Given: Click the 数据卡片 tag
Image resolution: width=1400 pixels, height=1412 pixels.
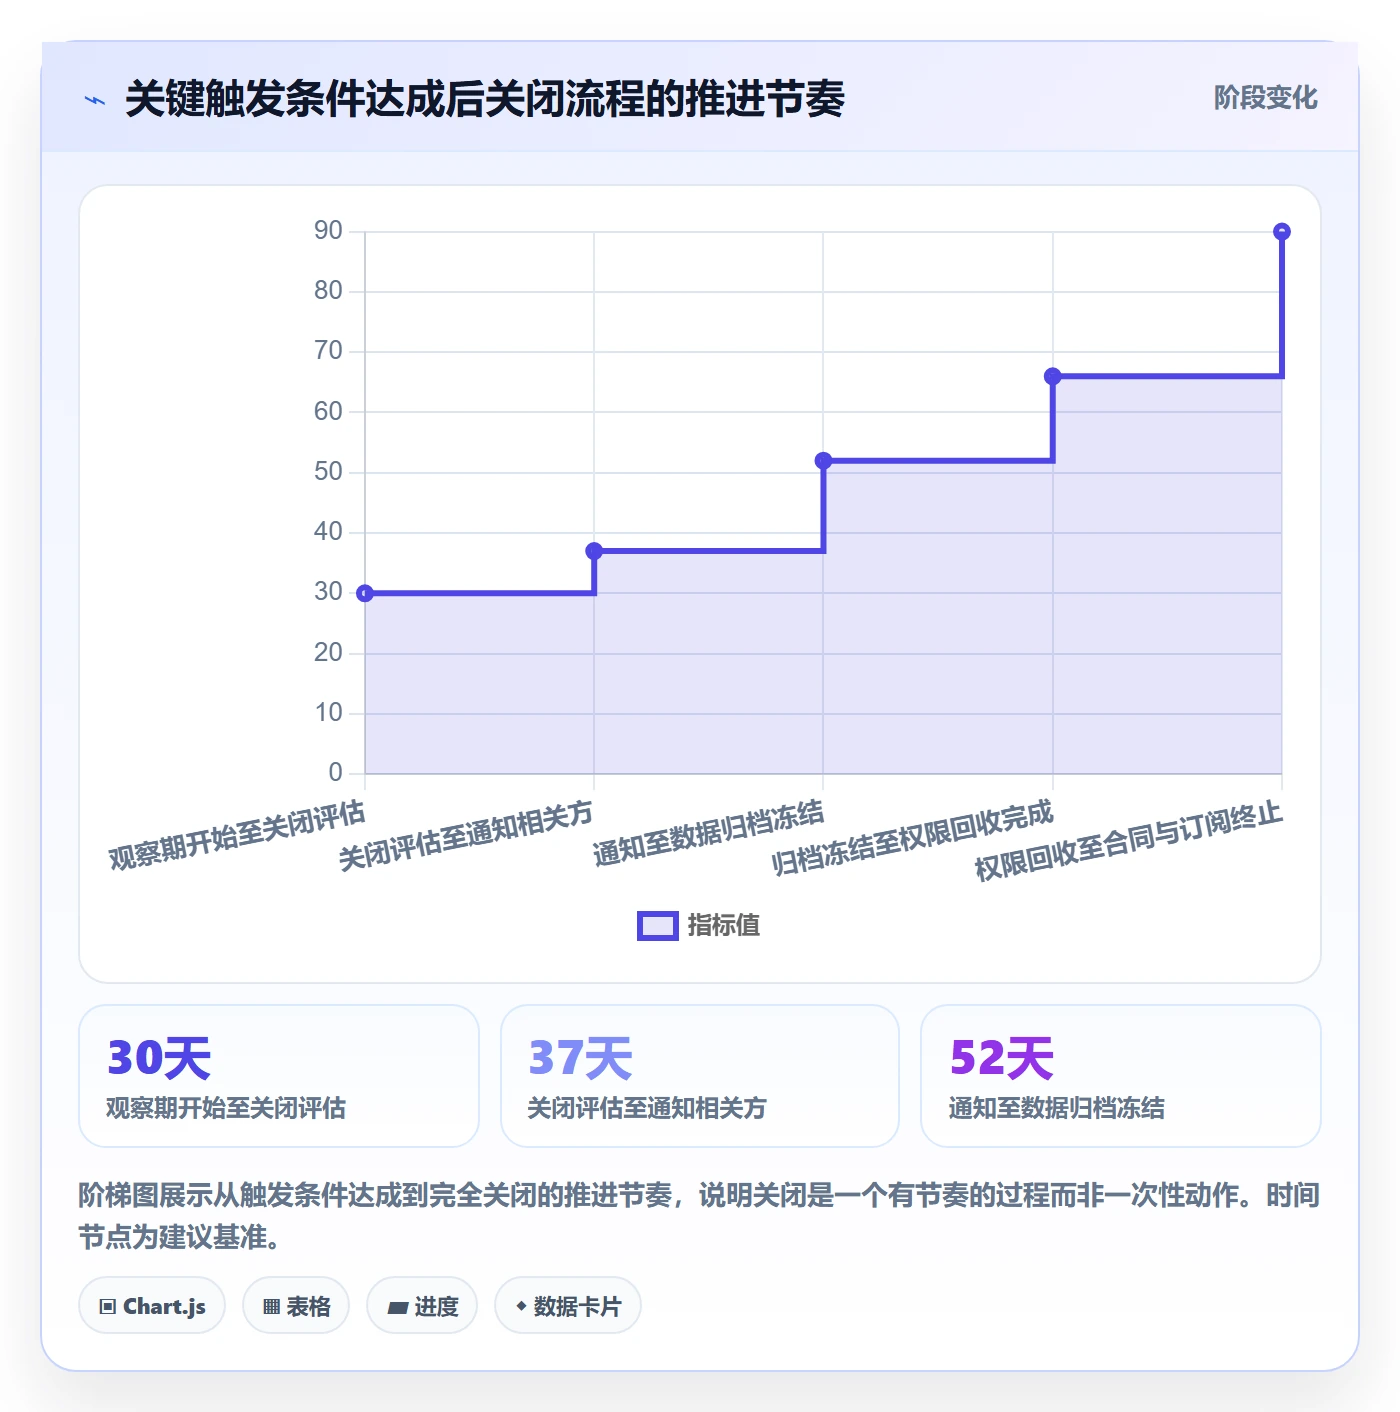Looking at the screenshot, I should (568, 1305).
